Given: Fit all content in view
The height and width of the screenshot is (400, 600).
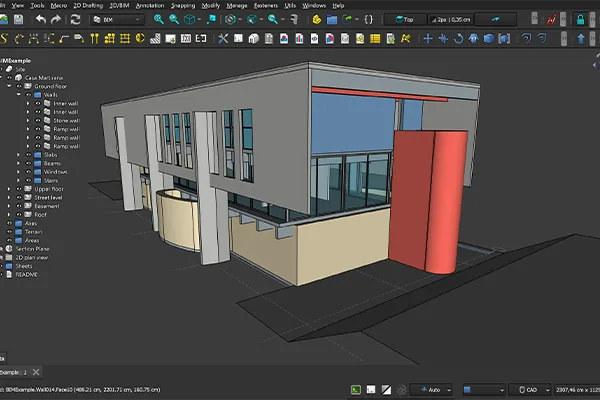Looking at the screenshot, I should [158, 19].
